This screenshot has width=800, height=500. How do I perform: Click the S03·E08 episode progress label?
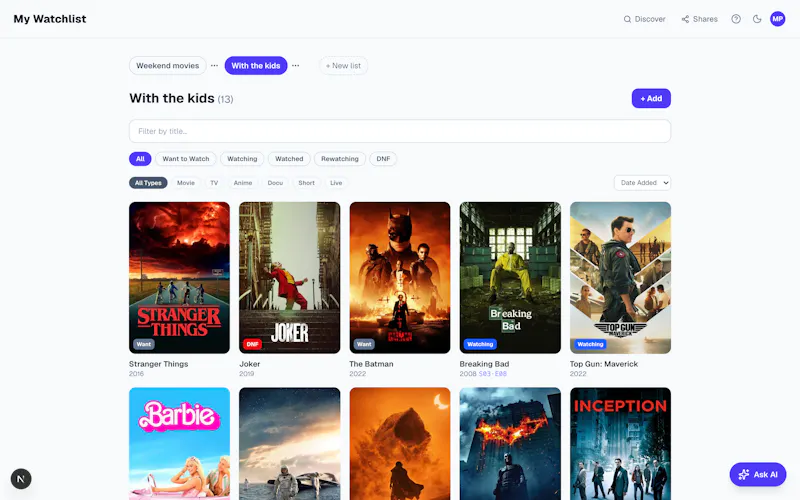tap(493, 373)
